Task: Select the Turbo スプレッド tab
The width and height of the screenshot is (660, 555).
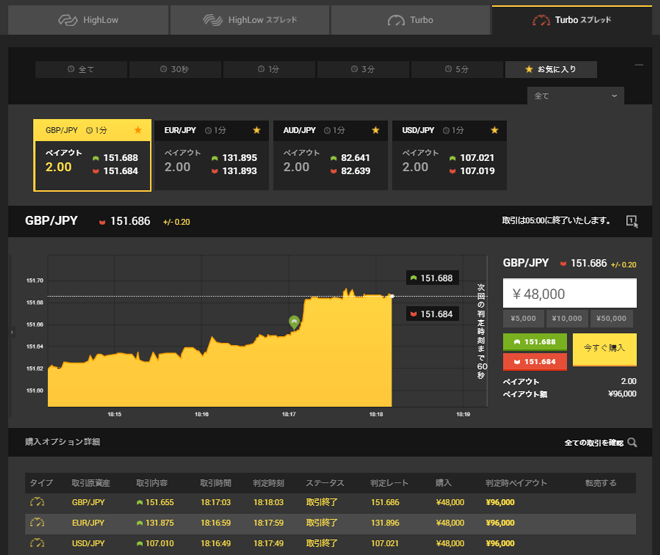Action: click(572, 20)
